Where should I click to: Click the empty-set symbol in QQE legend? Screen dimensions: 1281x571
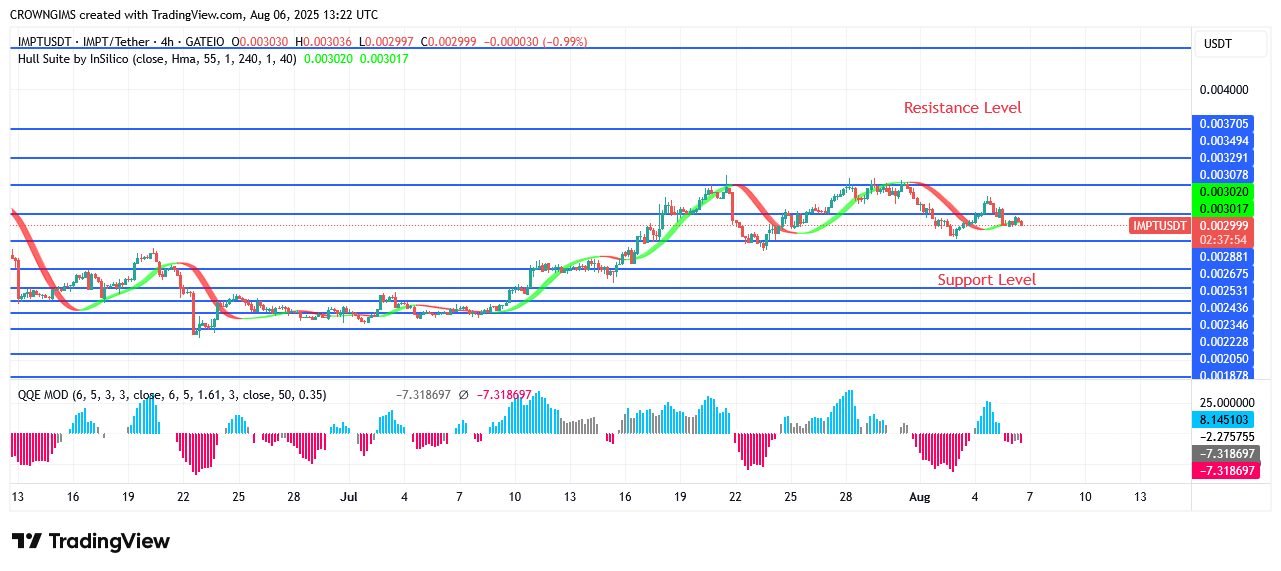pos(463,395)
